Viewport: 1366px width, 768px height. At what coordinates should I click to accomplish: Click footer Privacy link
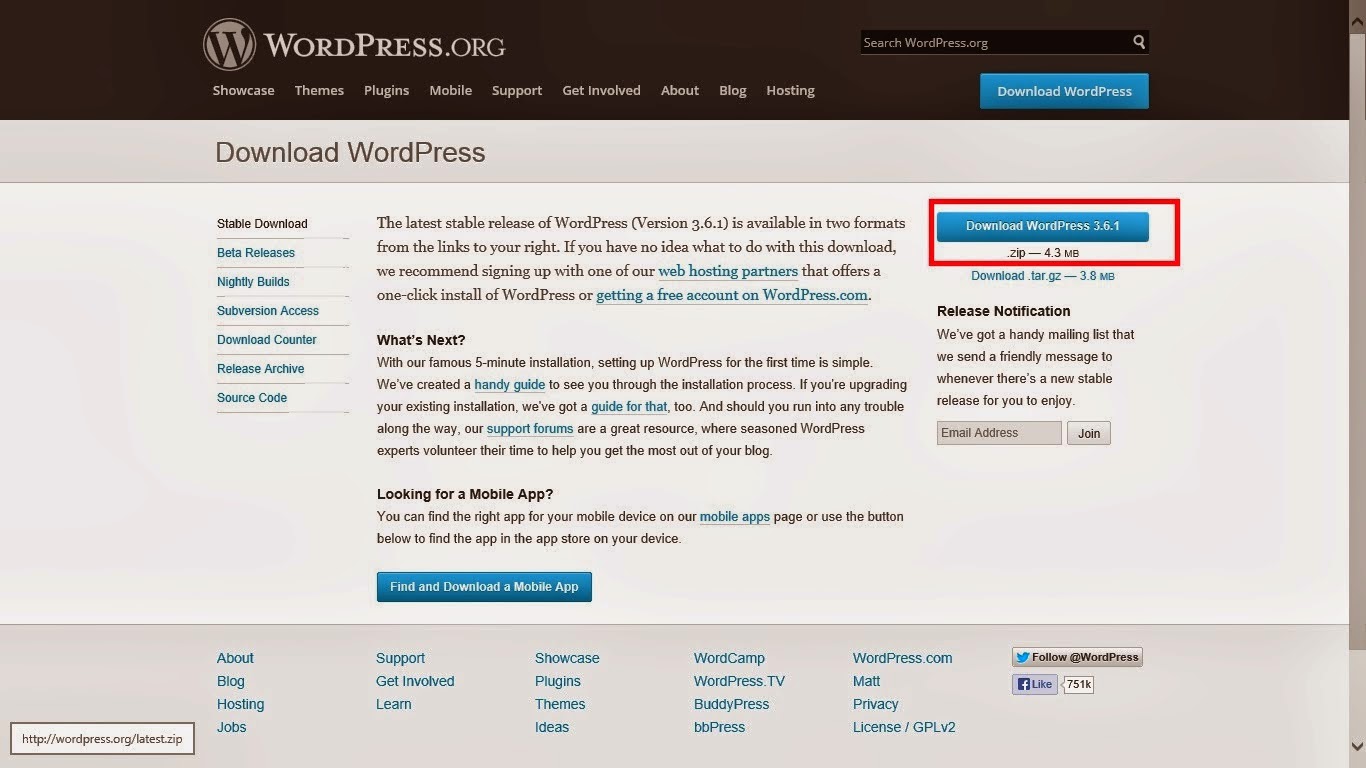(x=876, y=704)
